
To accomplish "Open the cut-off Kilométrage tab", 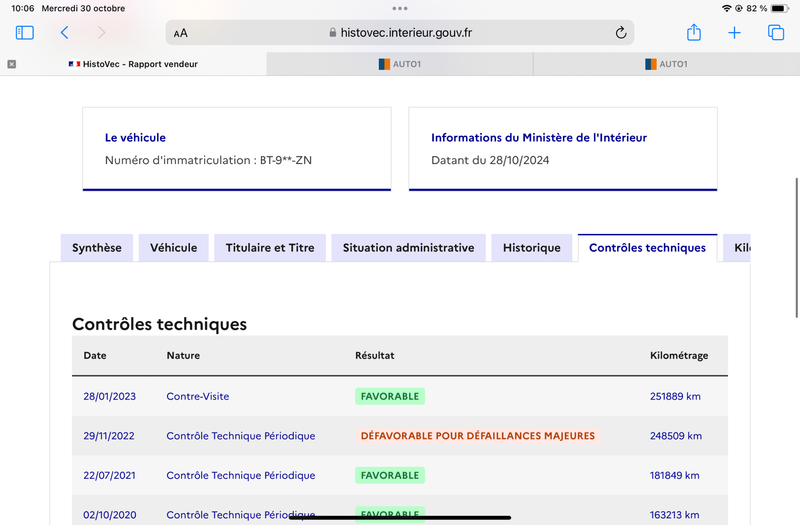I will pyautogui.click(x=737, y=247).
